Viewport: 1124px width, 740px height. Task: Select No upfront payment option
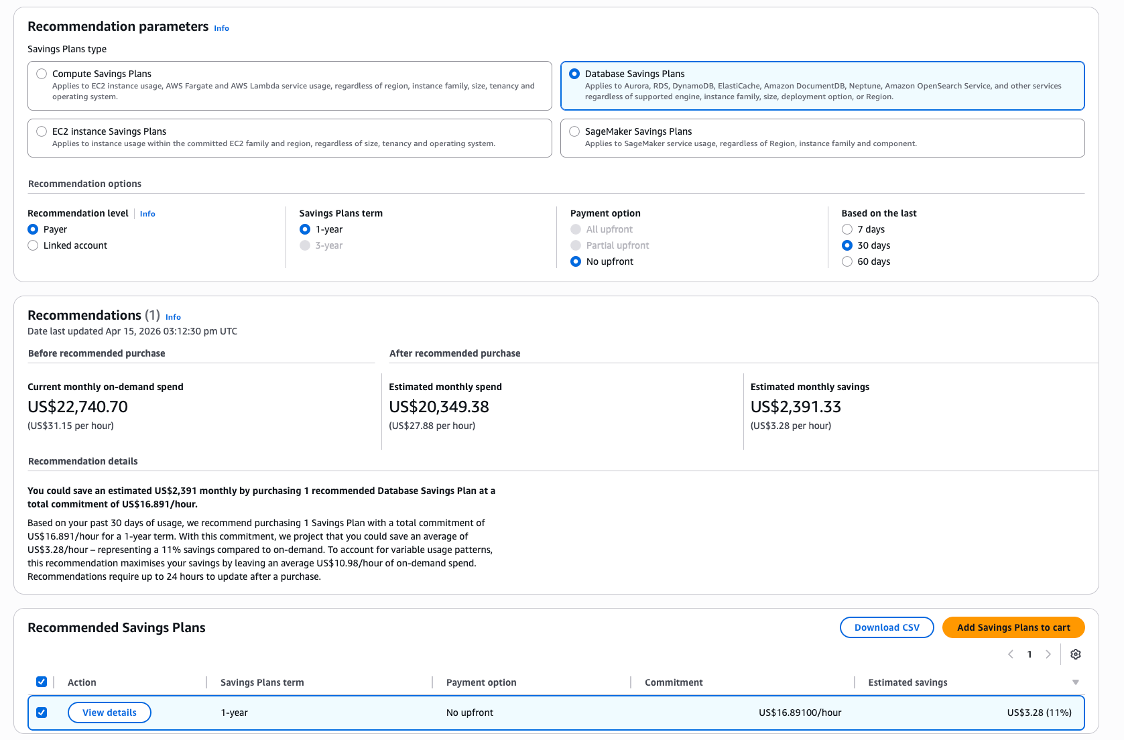[x=576, y=262]
